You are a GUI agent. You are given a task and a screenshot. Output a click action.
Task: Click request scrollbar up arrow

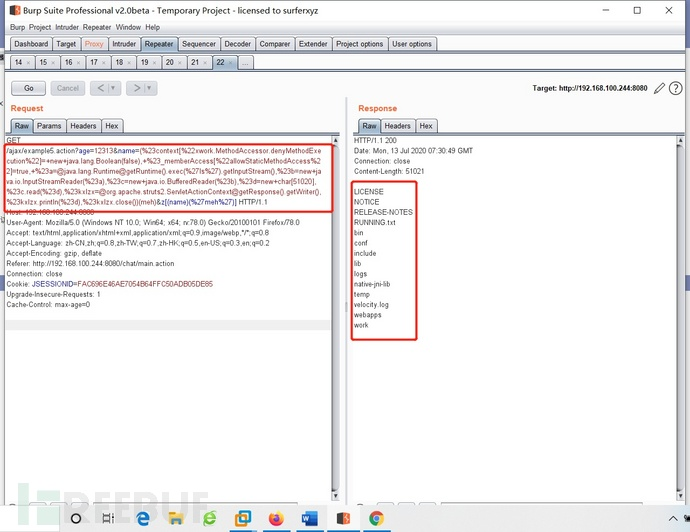[x=335, y=140]
